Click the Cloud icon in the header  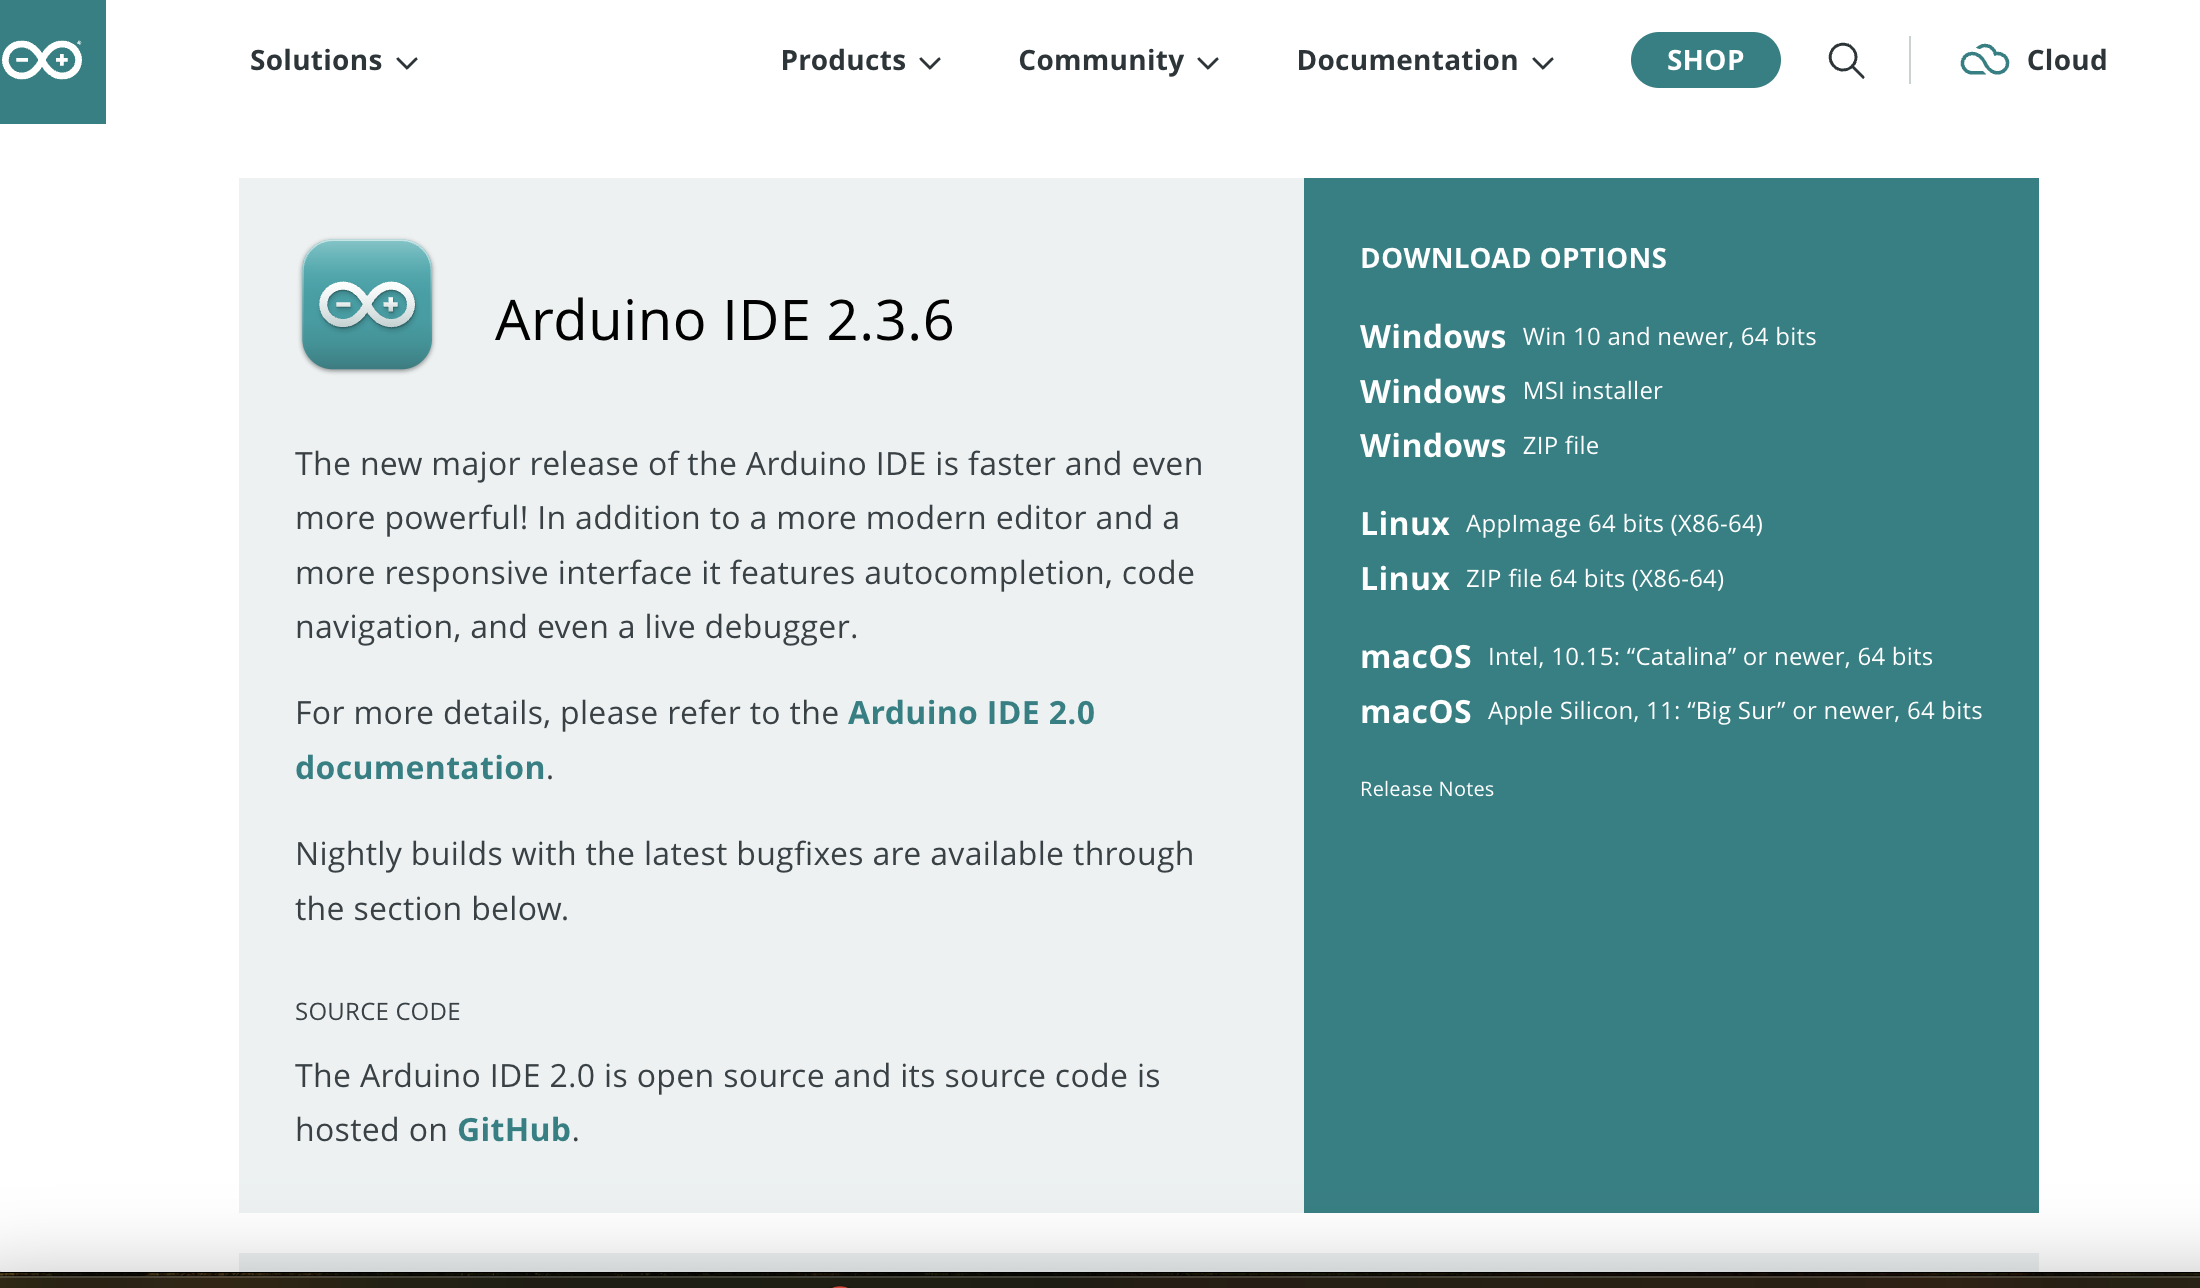1984,61
